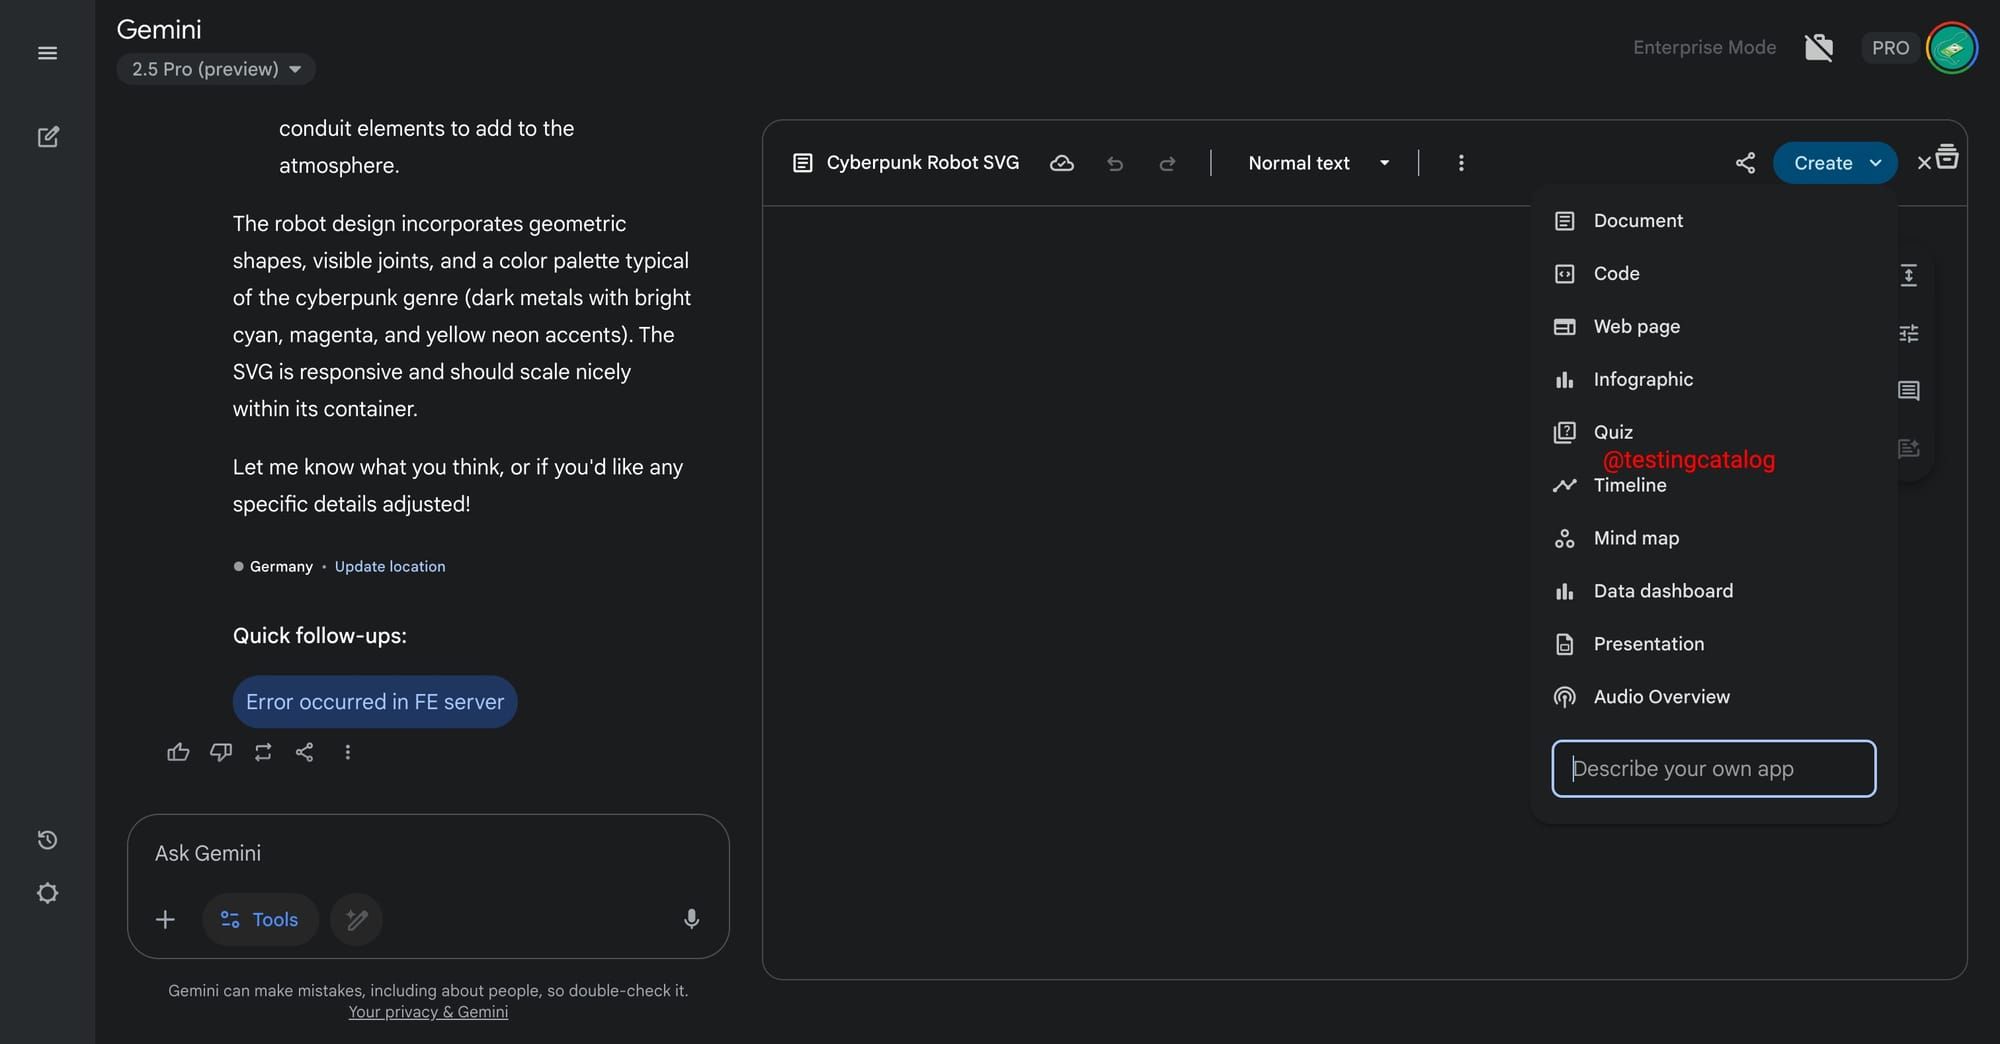Click the change length icon on canvas edge

click(x=1908, y=275)
